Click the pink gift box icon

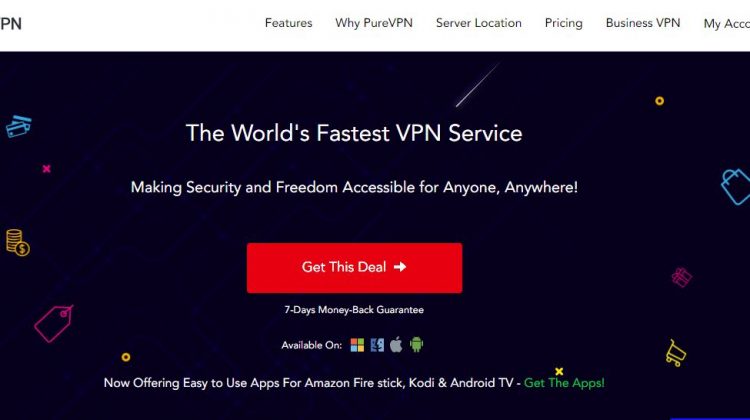[682, 277]
